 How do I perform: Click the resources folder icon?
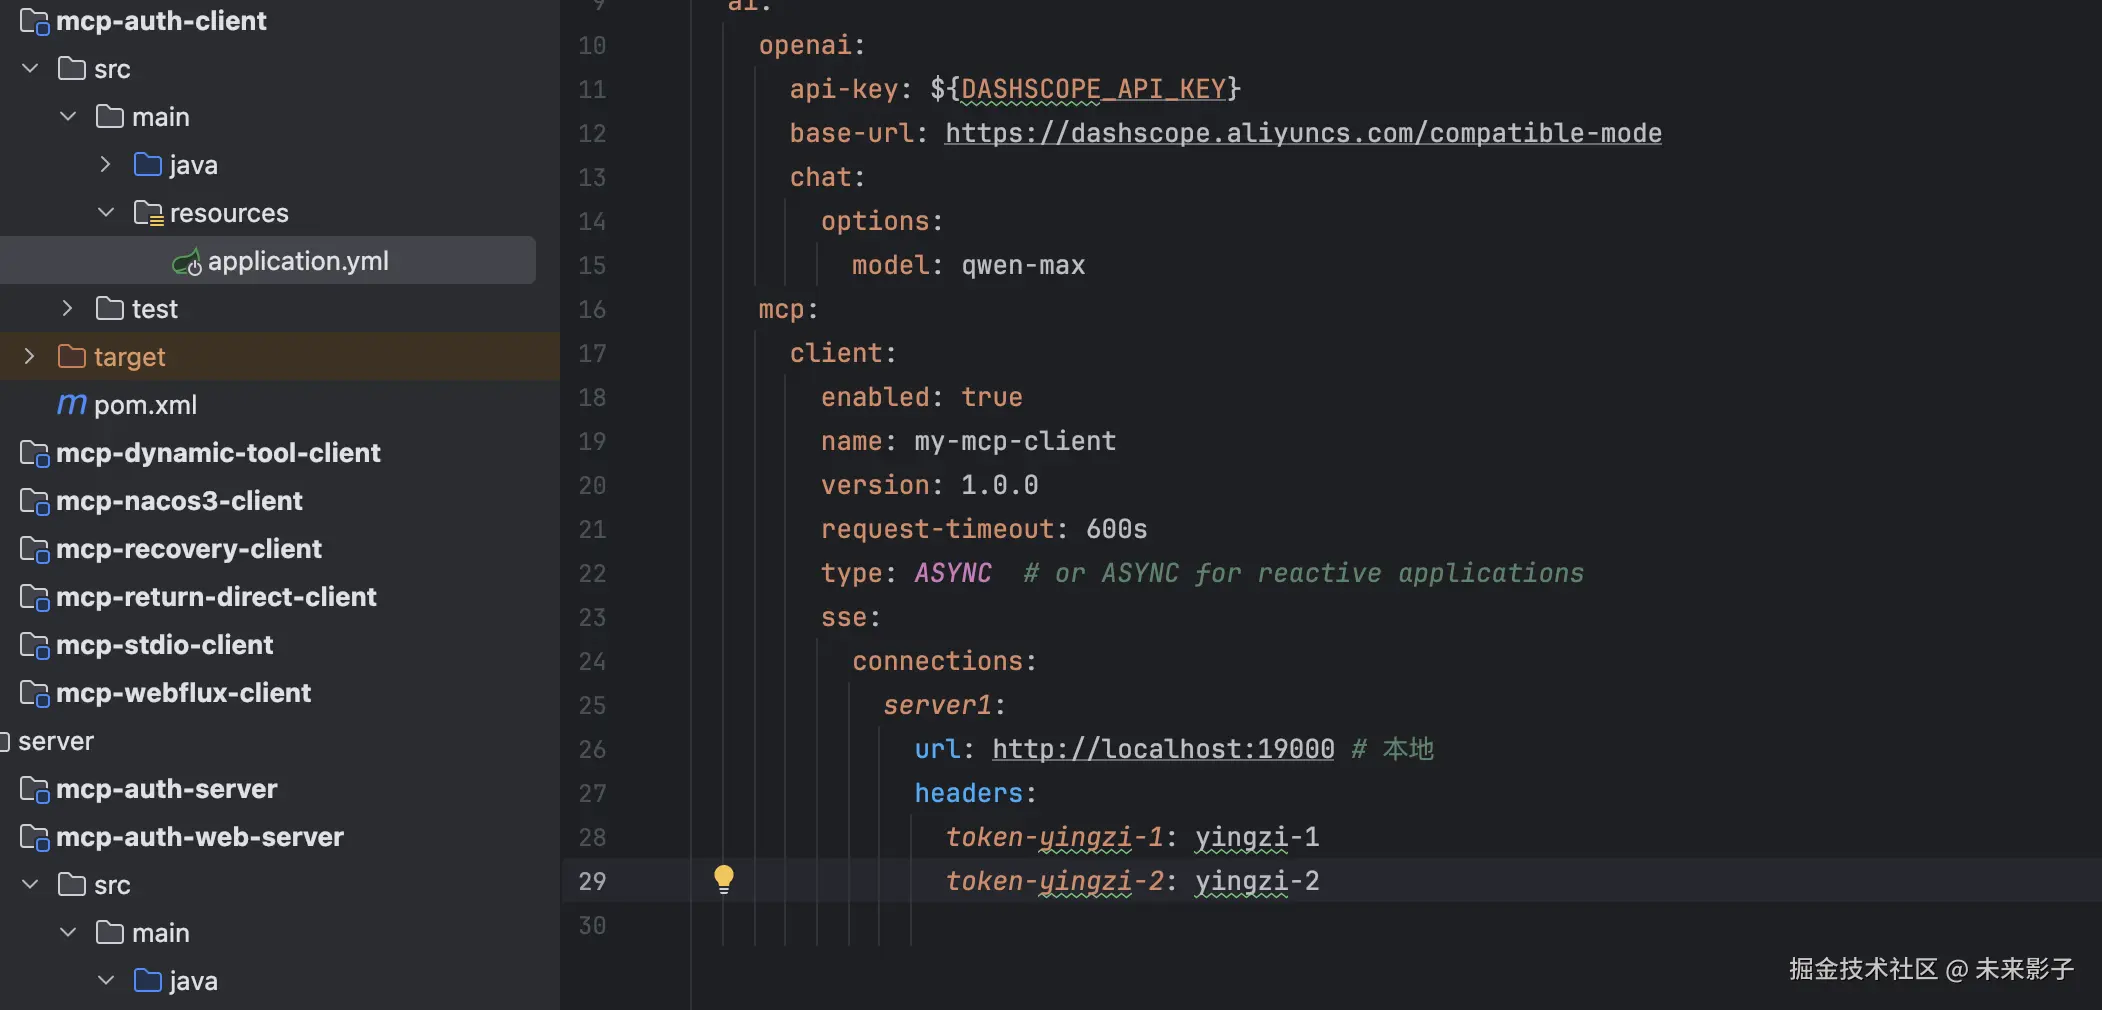[x=148, y=213]
